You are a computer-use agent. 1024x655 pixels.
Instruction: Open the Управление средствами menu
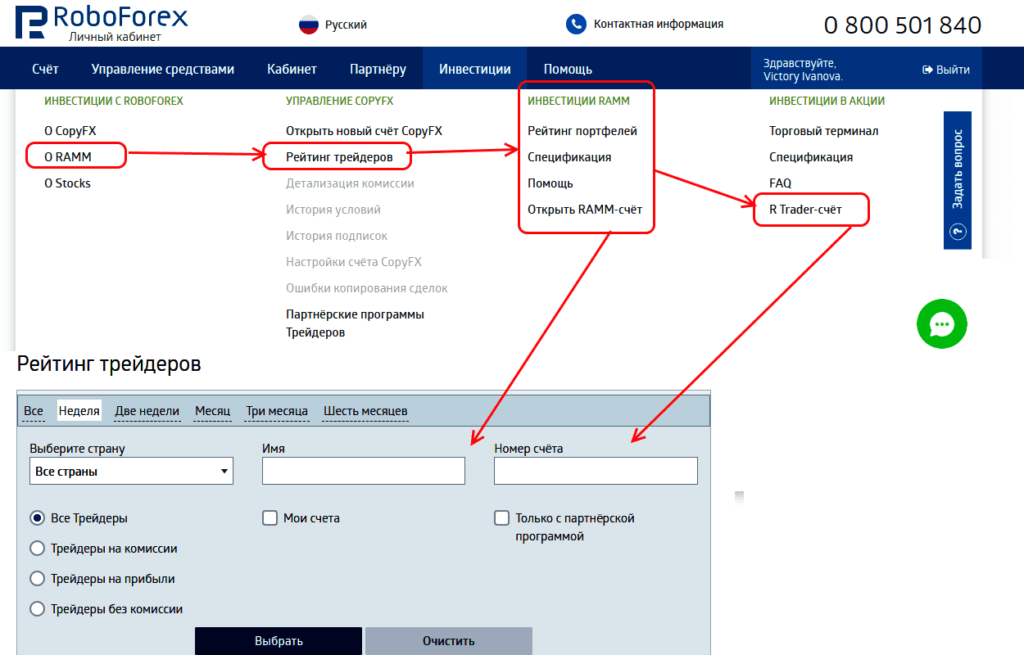point(162,69)
